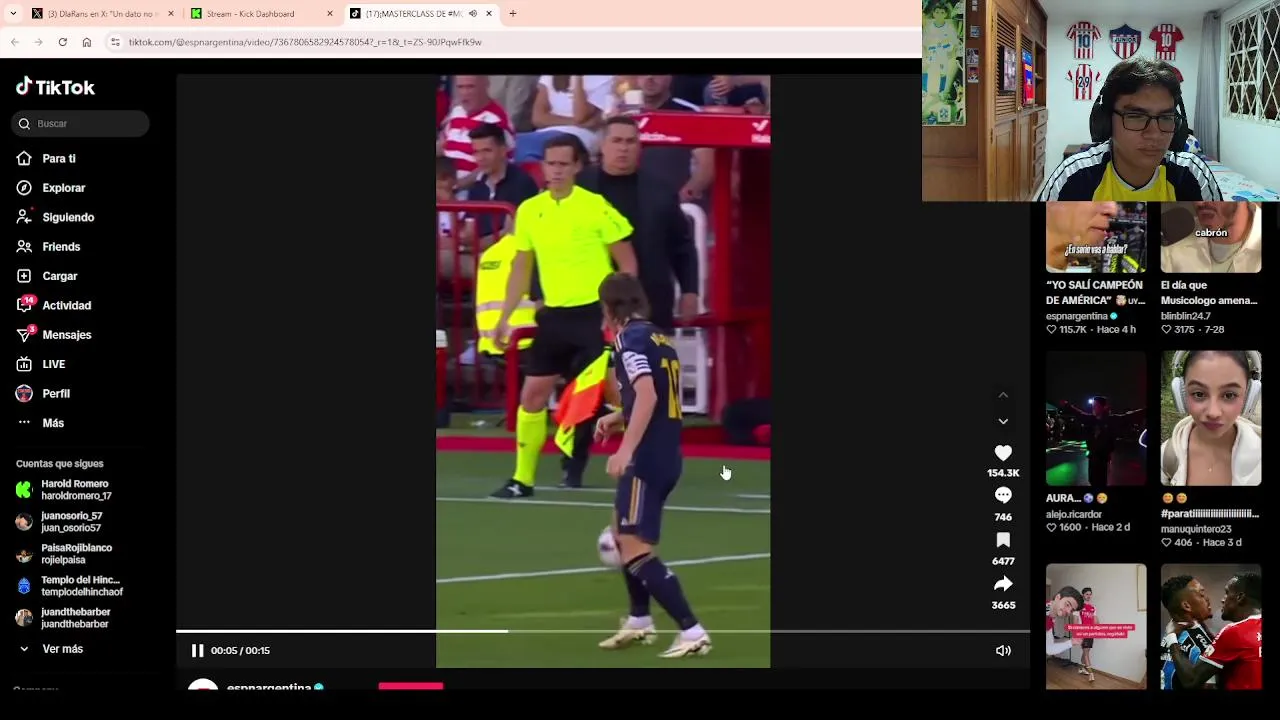View site information icon in address bar
This screenshot has width=1280, height=720.
115,42
